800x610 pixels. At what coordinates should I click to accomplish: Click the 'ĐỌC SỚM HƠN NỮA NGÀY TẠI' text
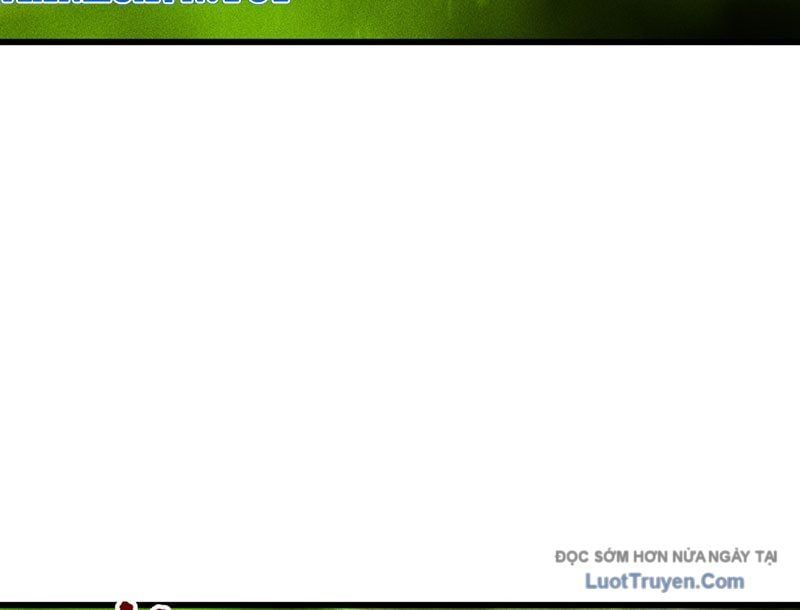666,557
